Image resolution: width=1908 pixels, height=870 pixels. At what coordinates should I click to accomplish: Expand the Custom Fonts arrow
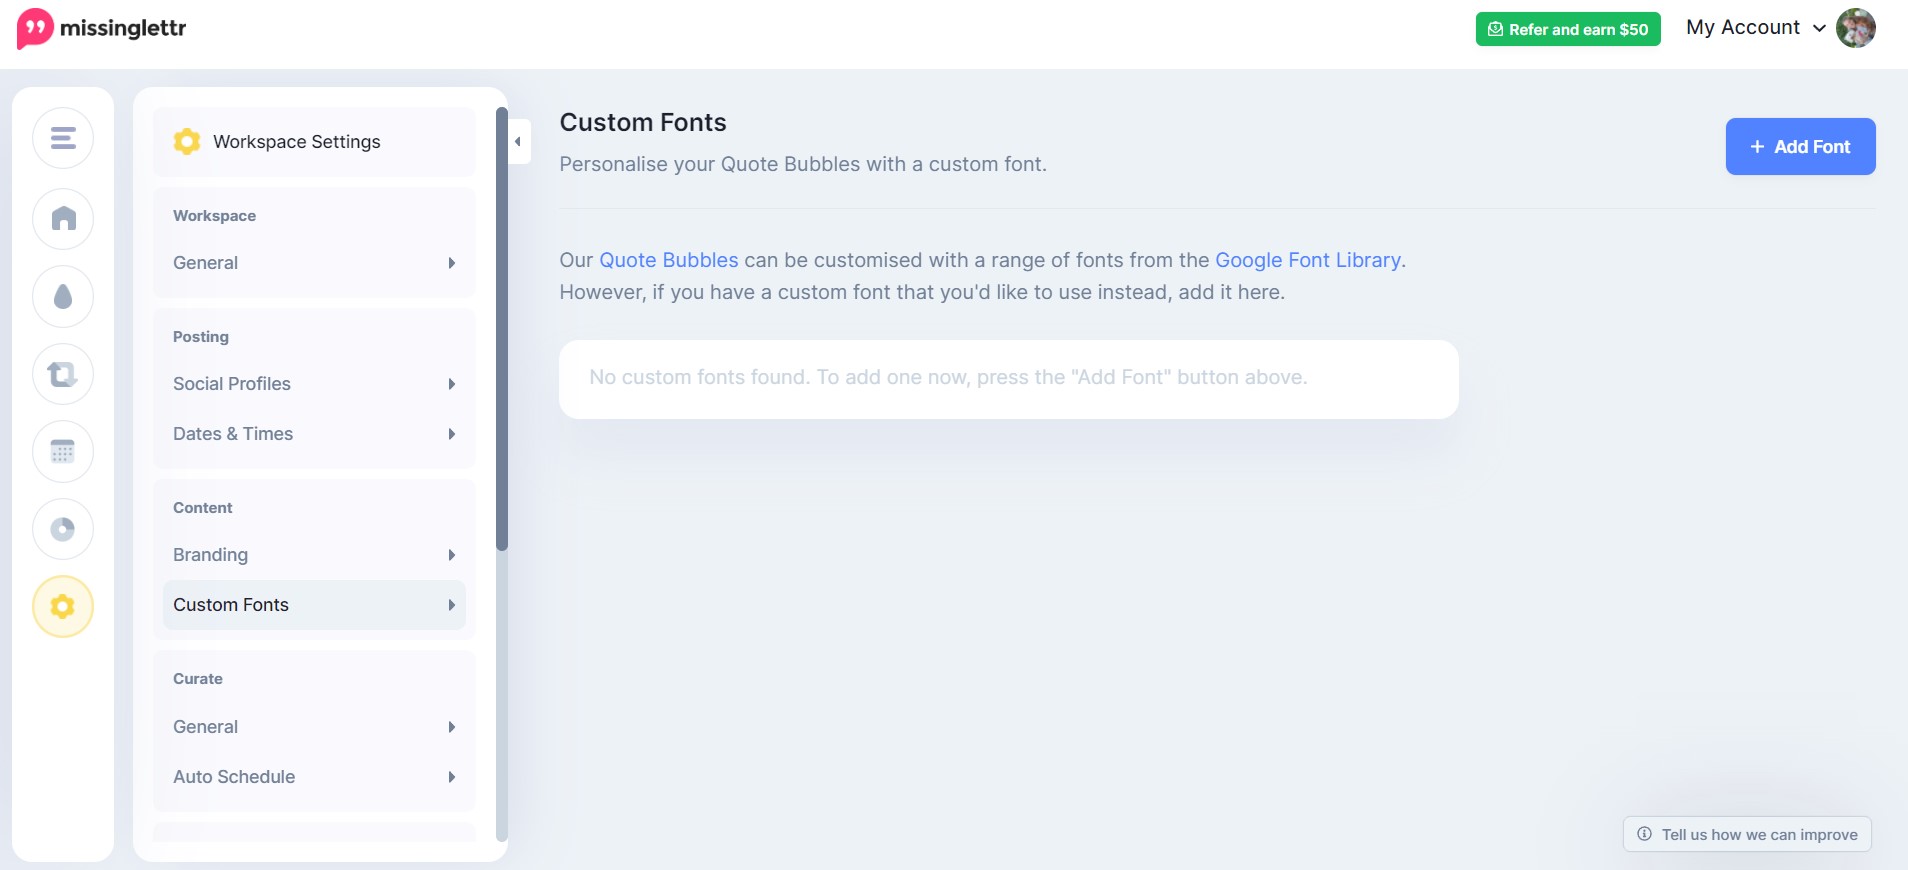(x=452, y=605)
